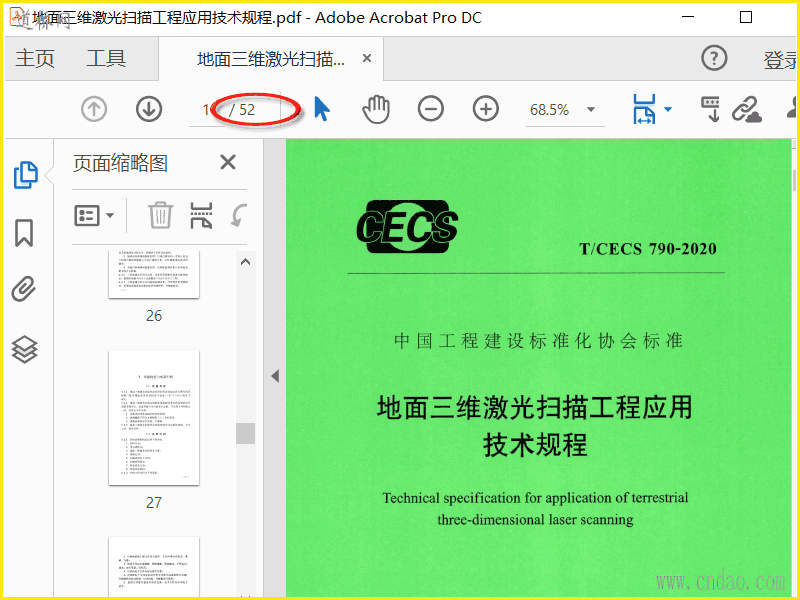Open thumbnail options menu dropdown
This screenshot has width=800, height=600.
pyautogui.click(x=94, y=215)
